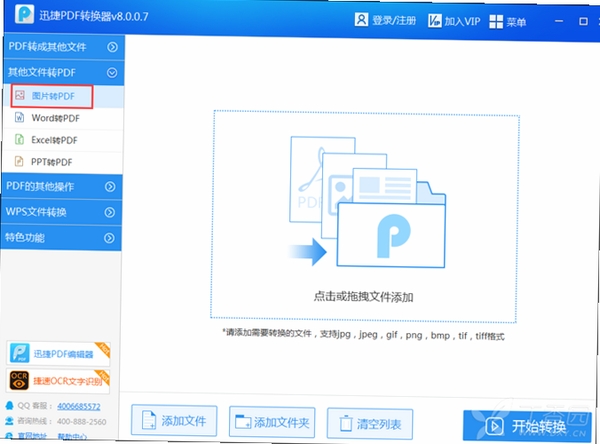Click the 添加文件 button
The width and height of the screenshot is (600, 444).
pyautogui.click(x=174, y=421)
